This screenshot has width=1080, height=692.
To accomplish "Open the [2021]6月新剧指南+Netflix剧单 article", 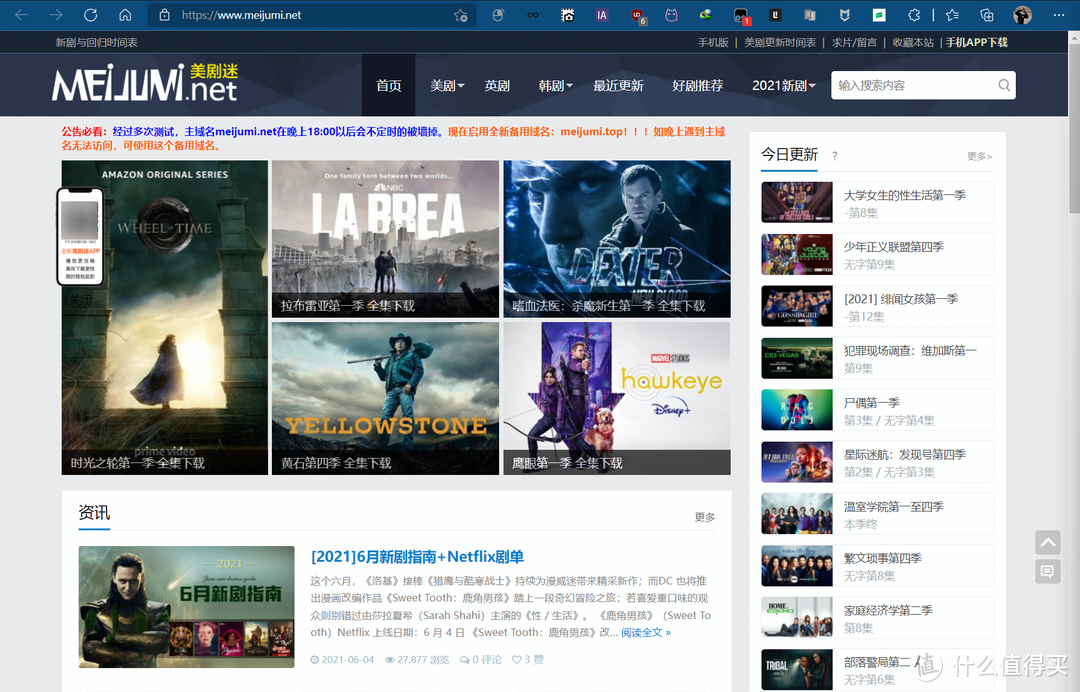I will click(417, 556).
